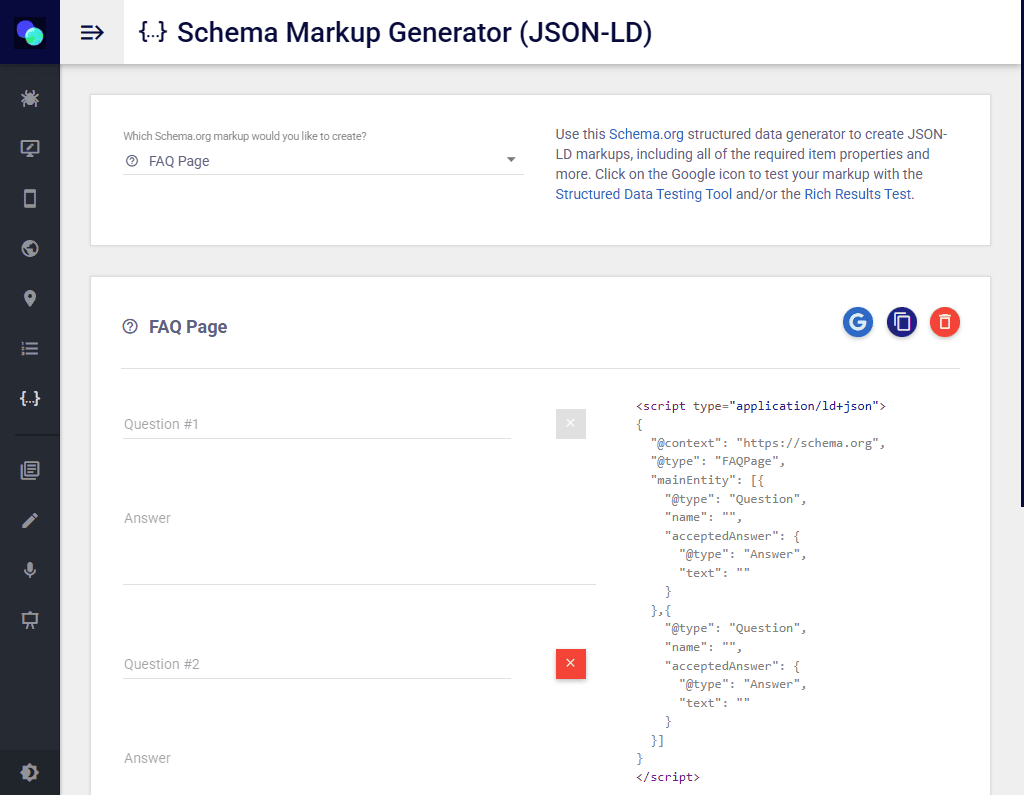Click the app logo in top-left corner
The image size is (1024, 795).
click(x=30, y=32)
